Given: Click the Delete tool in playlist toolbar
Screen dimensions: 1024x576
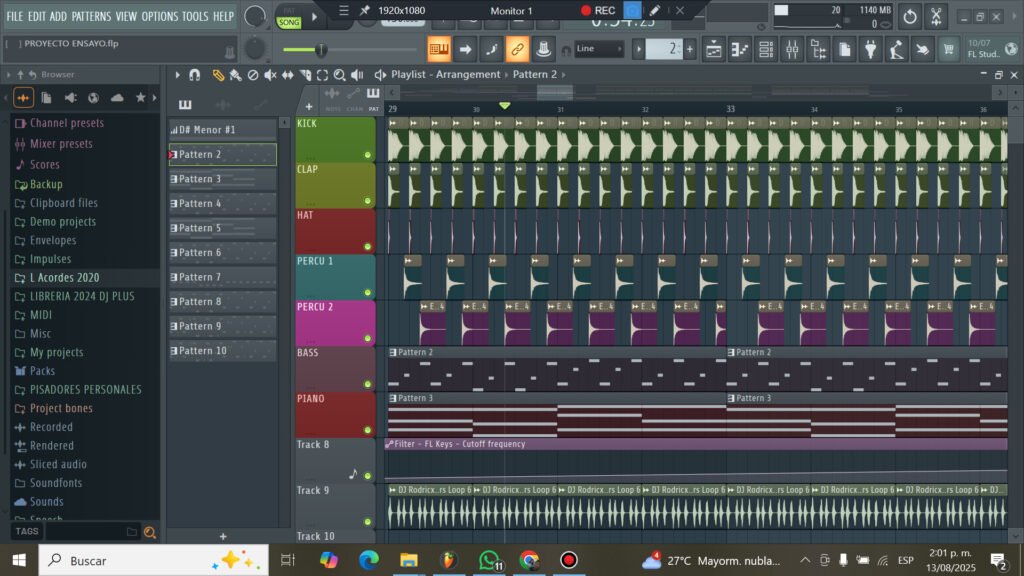Looking at the screenshot, I should (253, 75).
